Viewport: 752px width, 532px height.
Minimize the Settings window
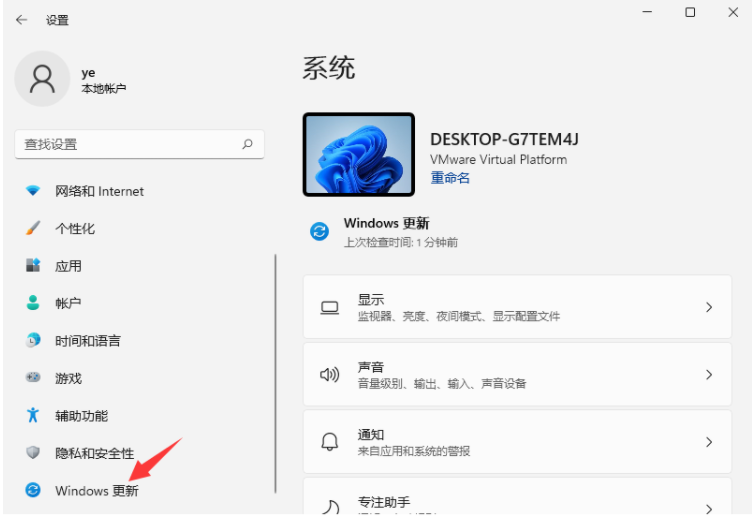pyautogui.click(x=647, y=12)
